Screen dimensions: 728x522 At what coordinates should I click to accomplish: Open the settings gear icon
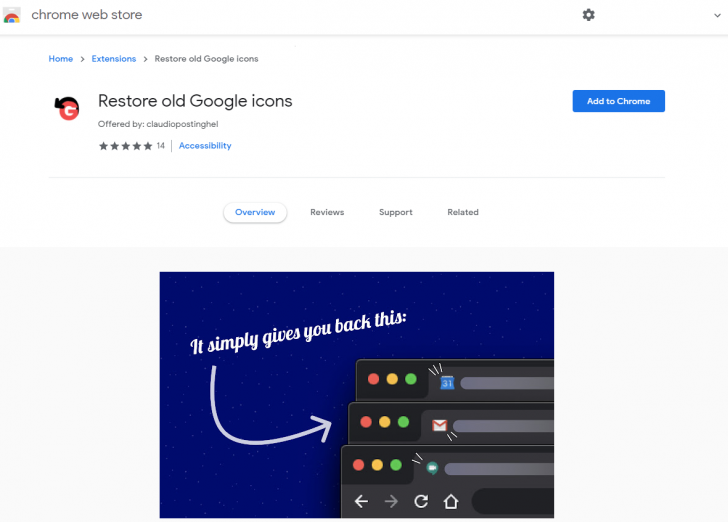588,15
